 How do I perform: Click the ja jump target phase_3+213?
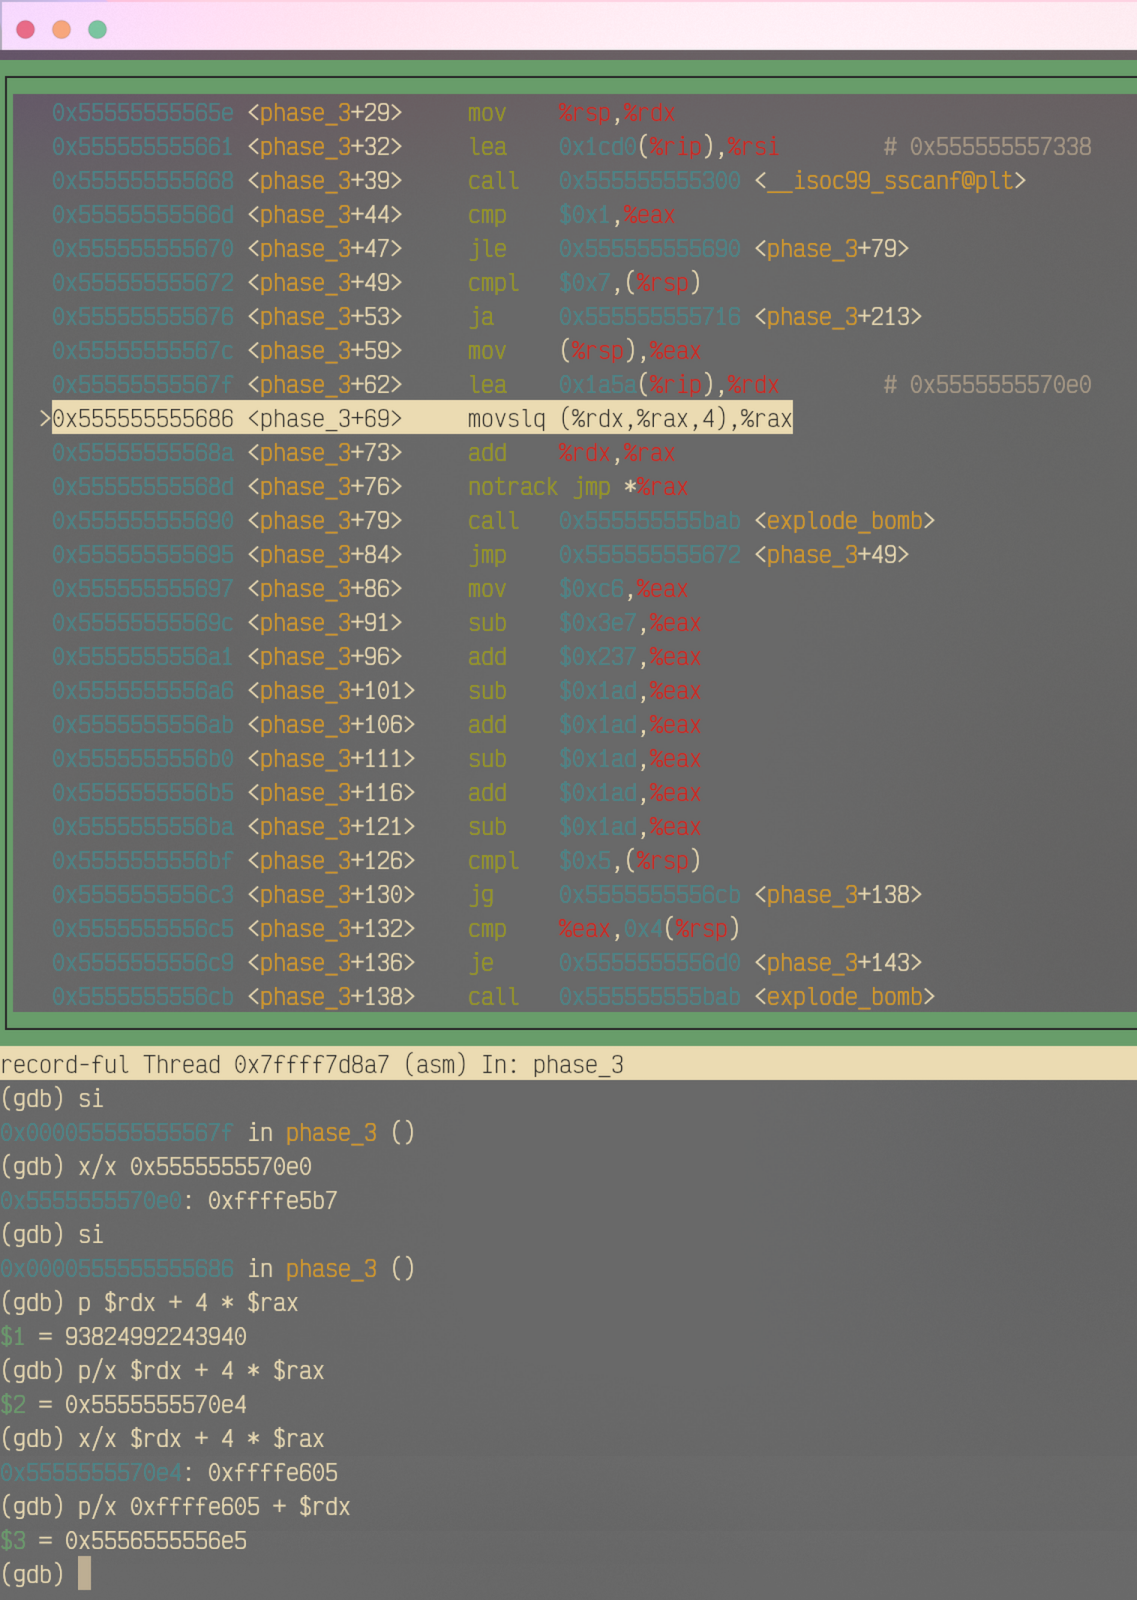pos(837,317)
